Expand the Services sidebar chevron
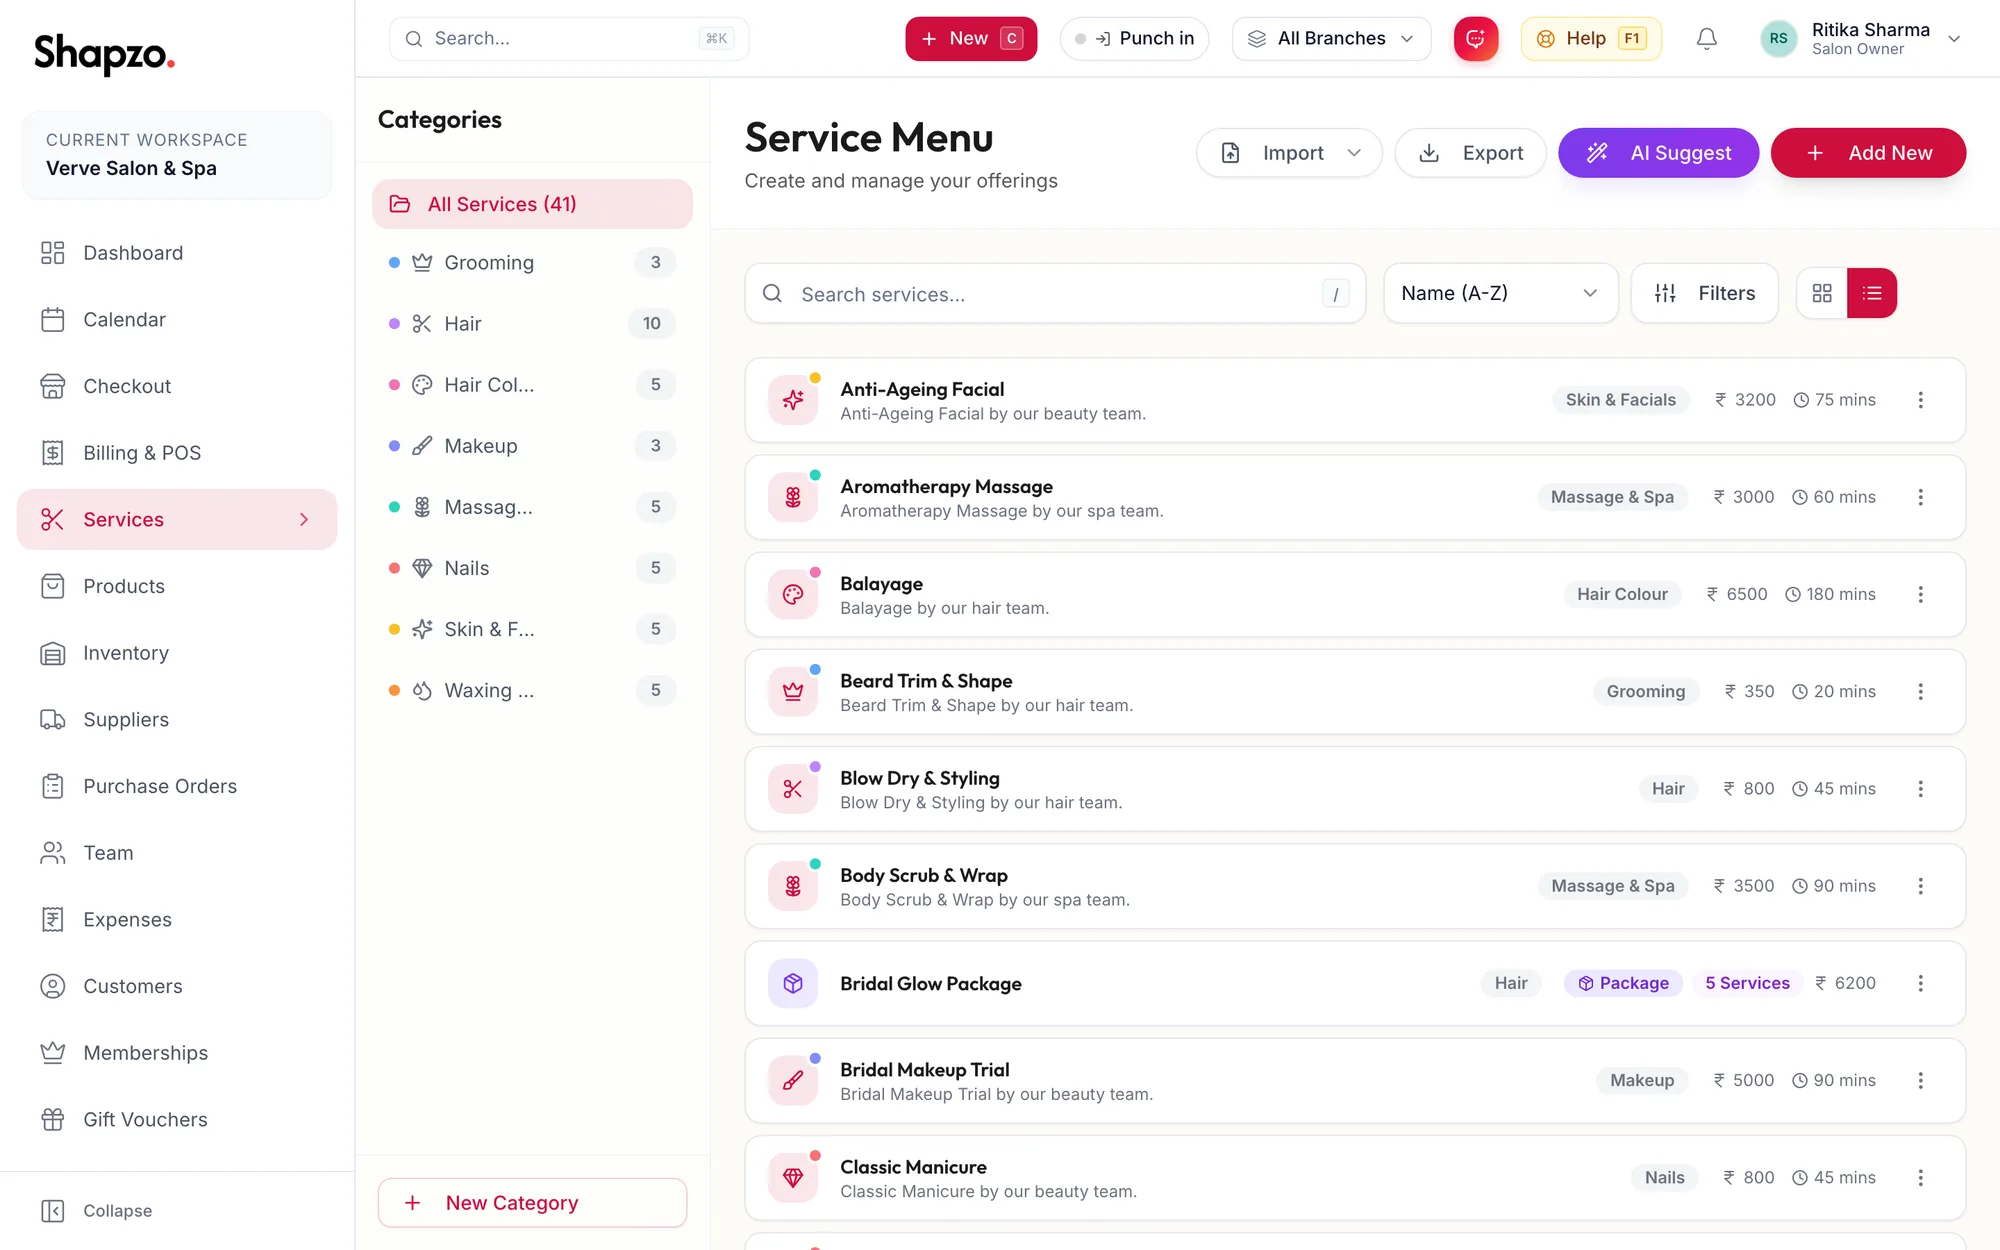2000x1250 pixels. pos(304,520)
